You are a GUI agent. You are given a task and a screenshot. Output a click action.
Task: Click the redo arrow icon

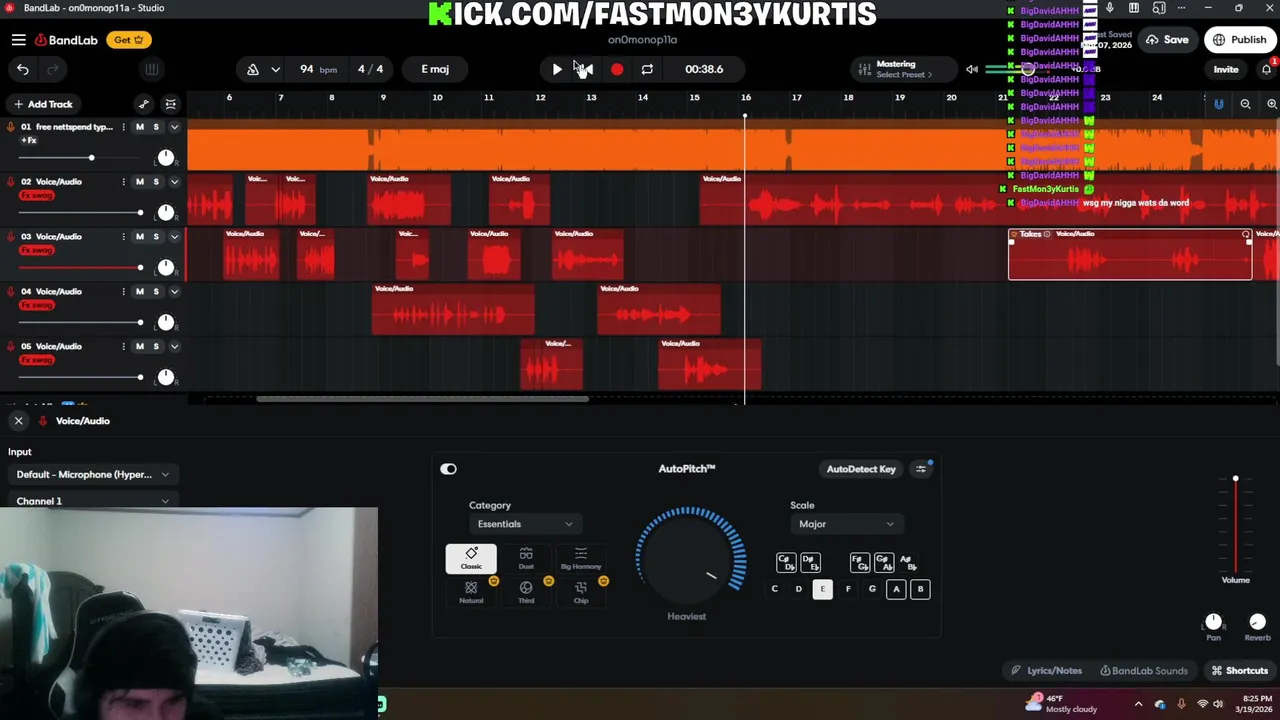click(53, 69)
